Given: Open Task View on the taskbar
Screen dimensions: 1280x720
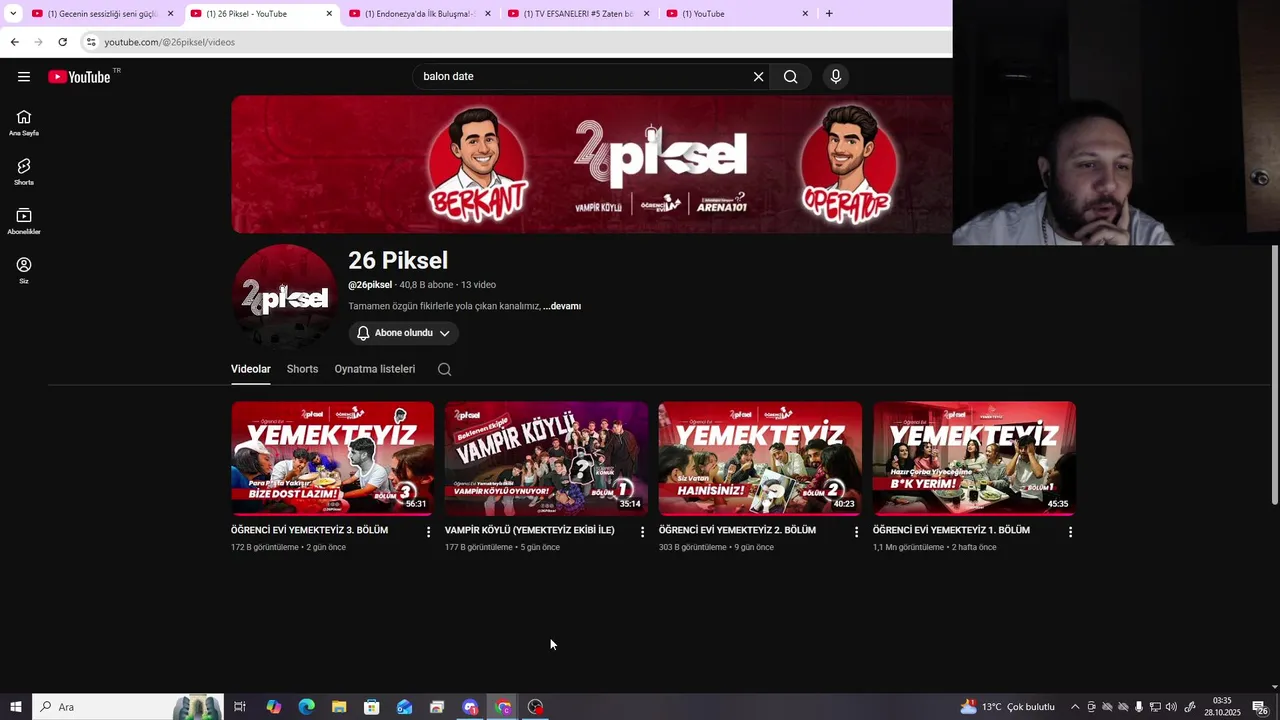Looking at the screenshot, I should (240, 707).
